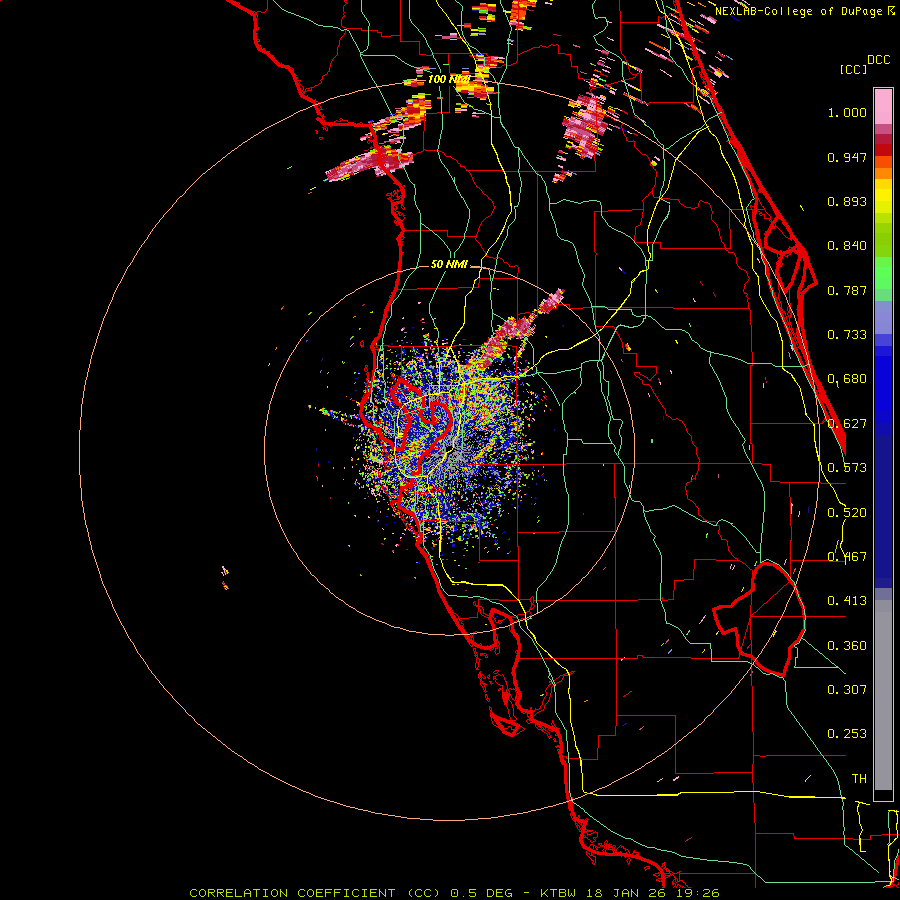Select the 0.253 scale value
The height and width of the screenshot is (900, 900).
(847, 734)
